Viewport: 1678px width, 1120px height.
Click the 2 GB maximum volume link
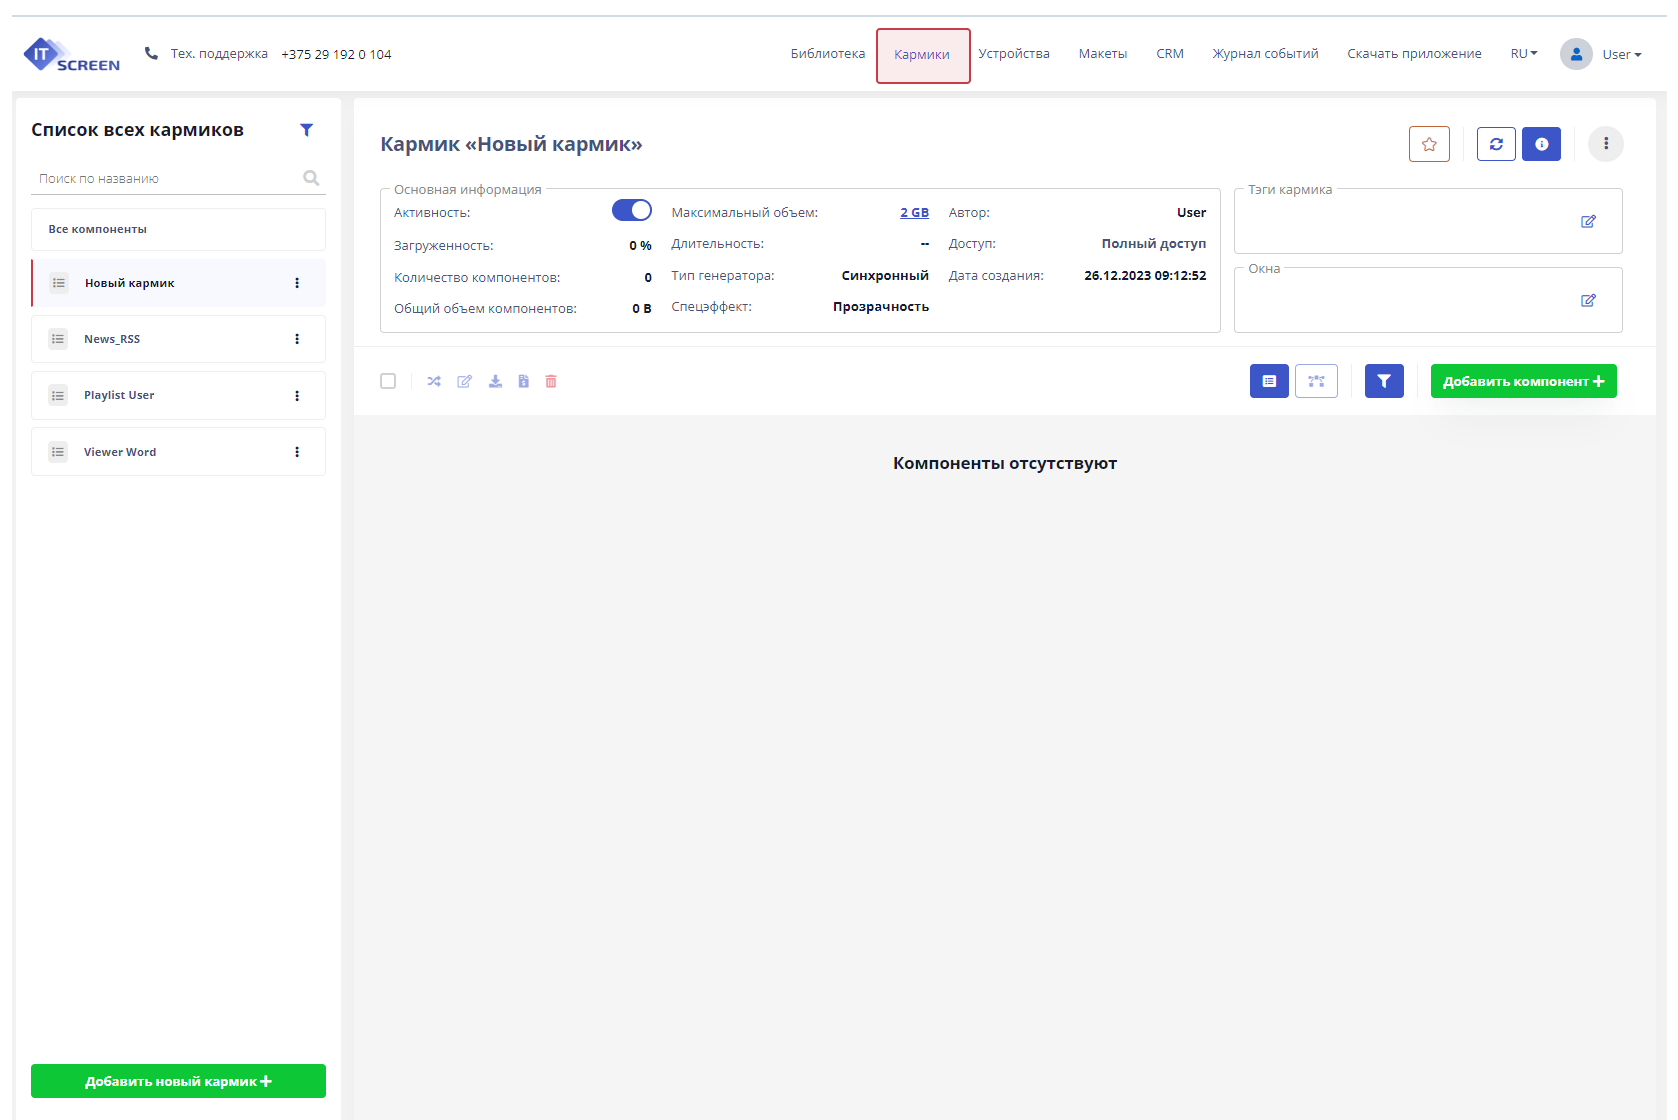tap(914, 213)
